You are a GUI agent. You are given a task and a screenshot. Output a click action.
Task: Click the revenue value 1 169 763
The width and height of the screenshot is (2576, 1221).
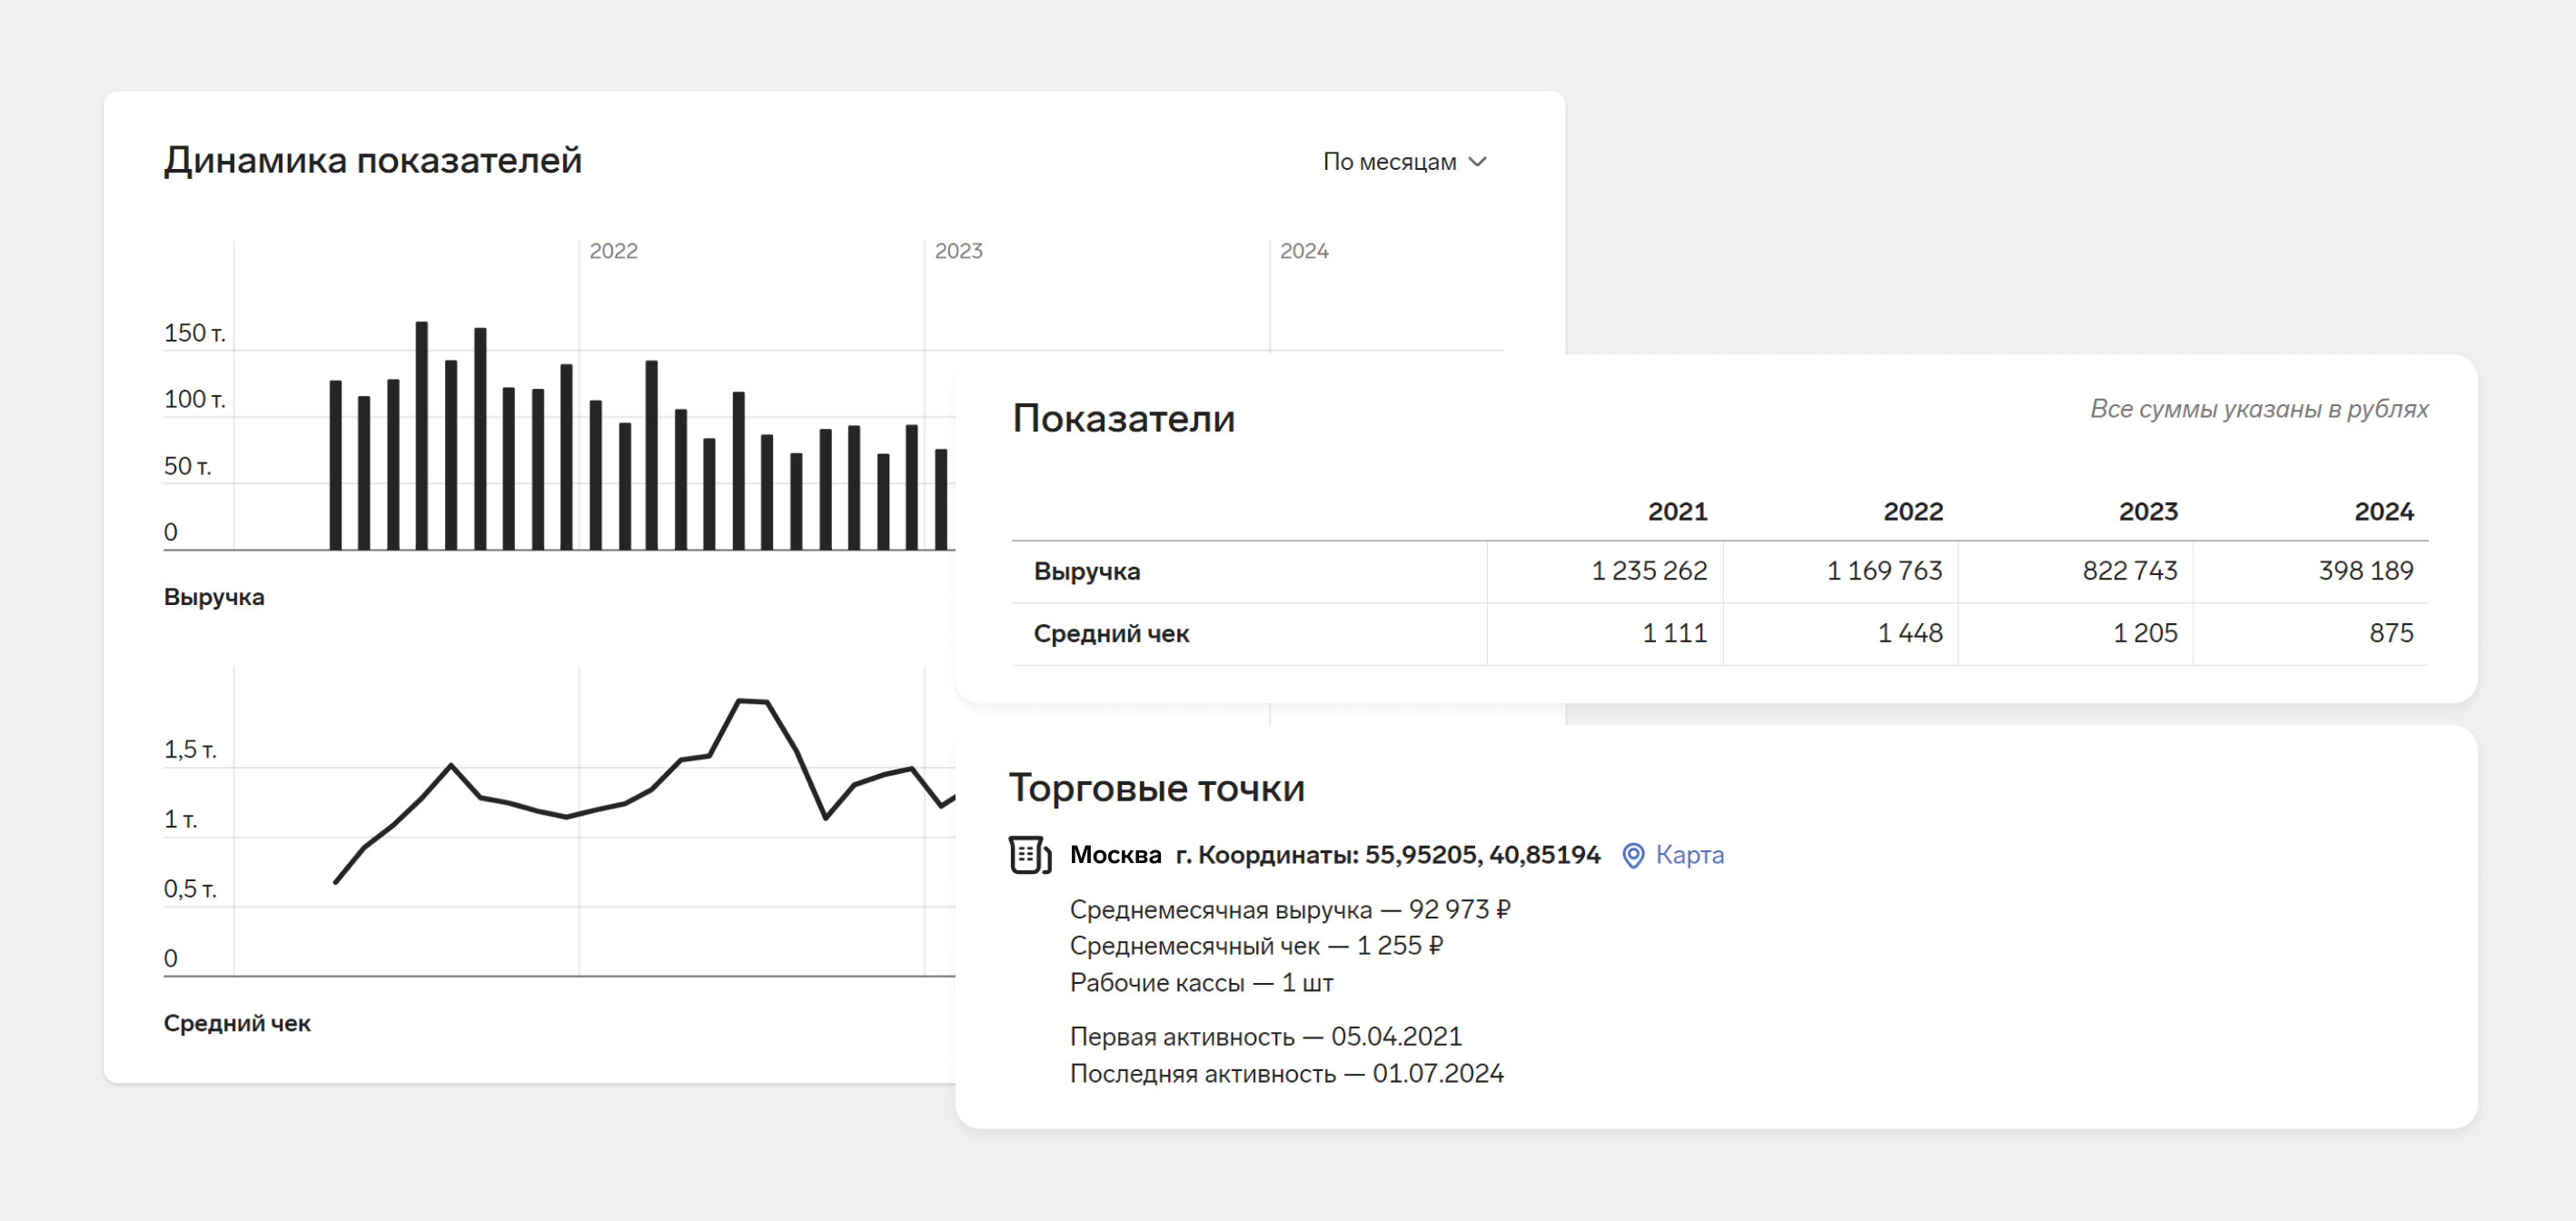1885,571
